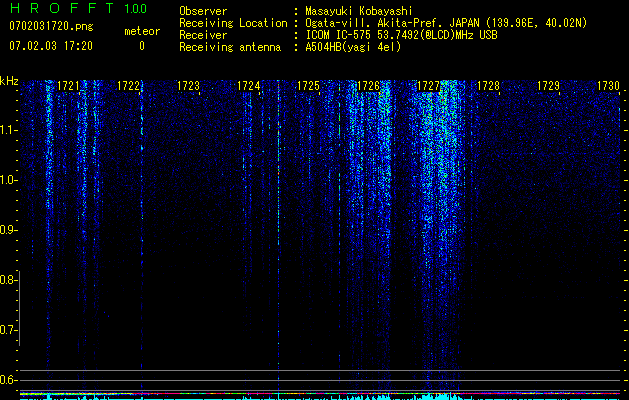Click the 1721 time marker

[x=68, y=86]
